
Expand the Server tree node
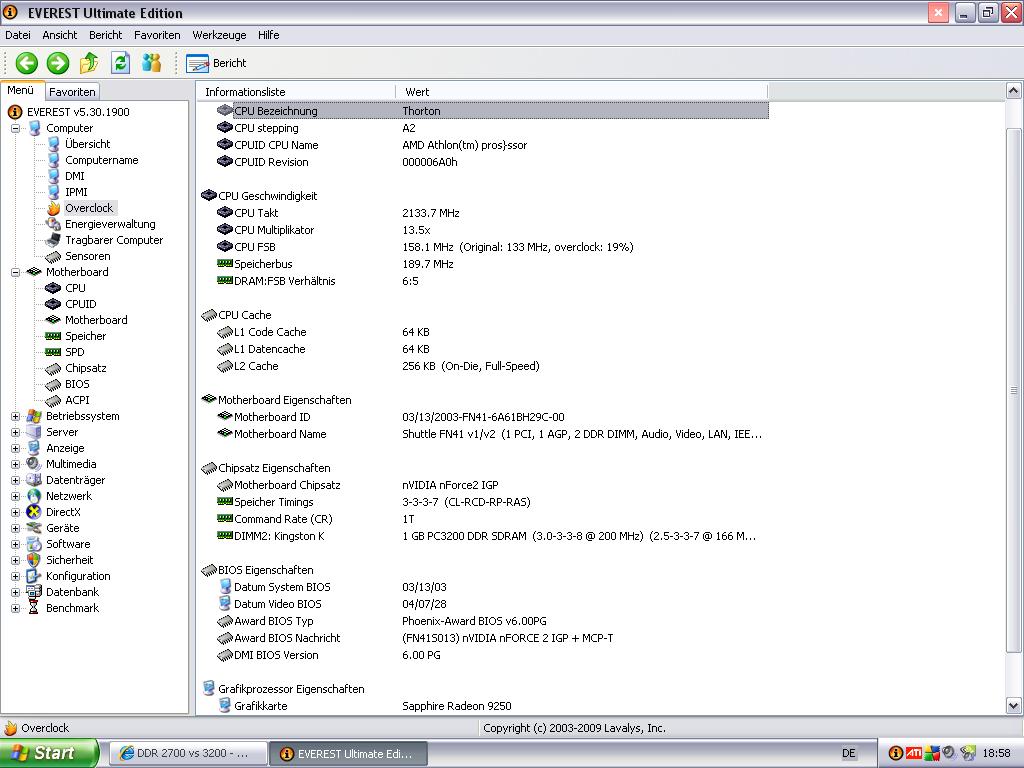16,432
